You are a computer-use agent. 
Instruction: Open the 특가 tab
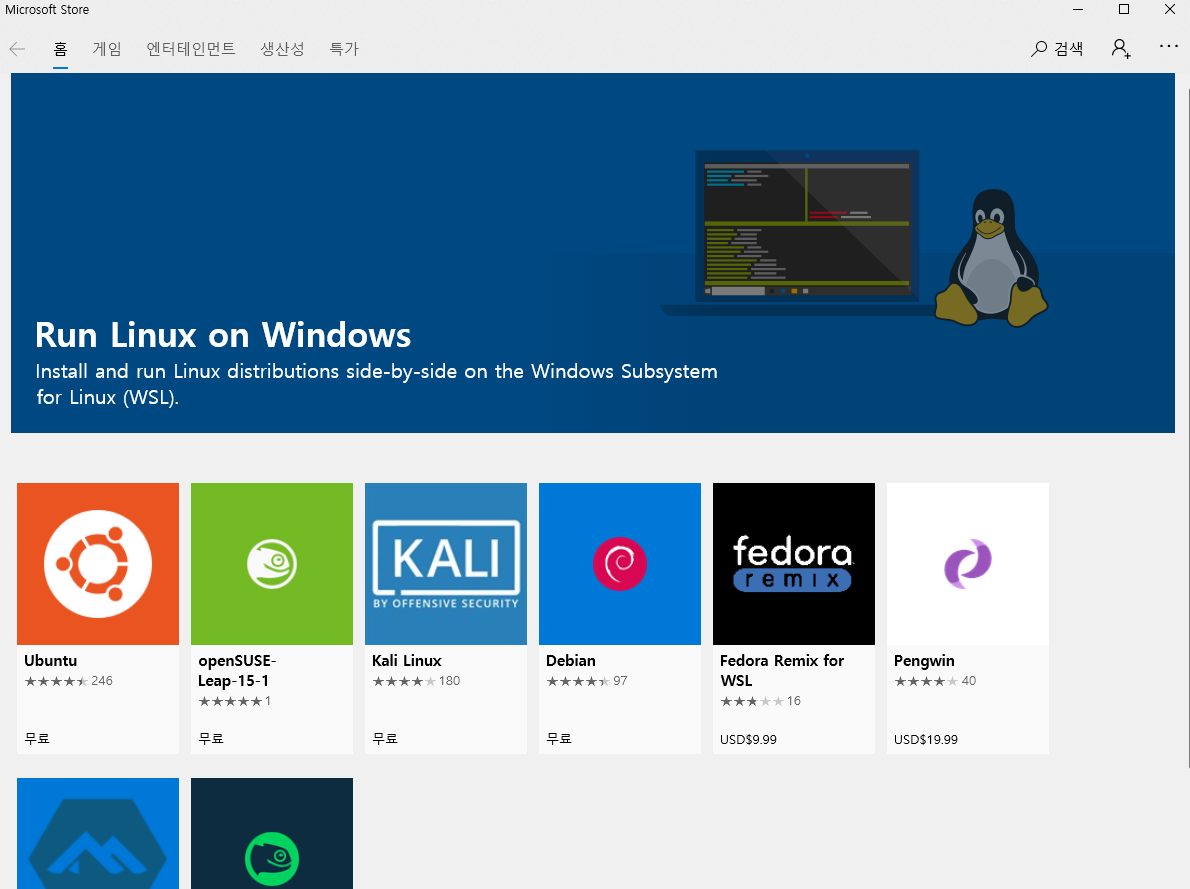(344, 49)
